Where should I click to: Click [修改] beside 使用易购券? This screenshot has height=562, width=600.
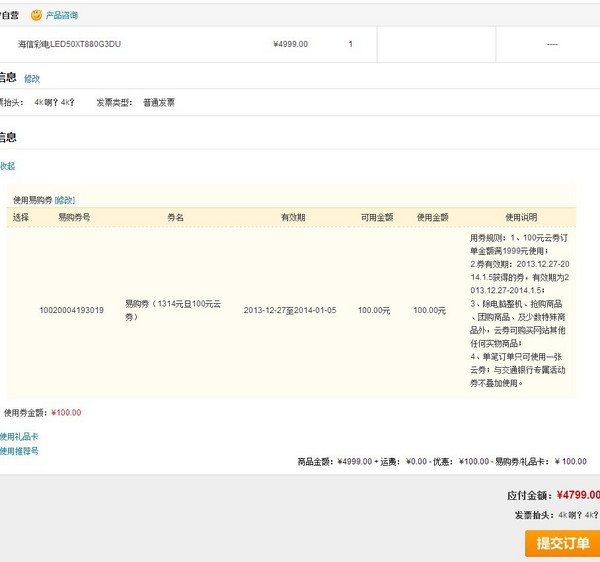tap(65, 200)
